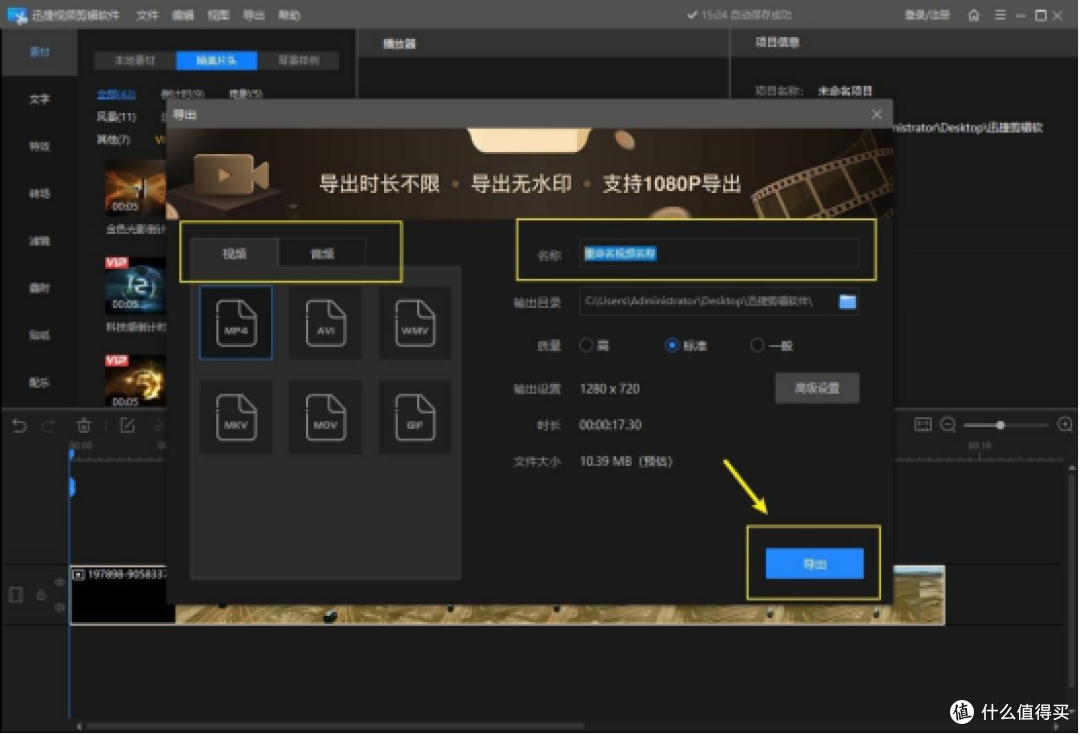Select the VIP golden number 5 thumbnail

[135, 381]
